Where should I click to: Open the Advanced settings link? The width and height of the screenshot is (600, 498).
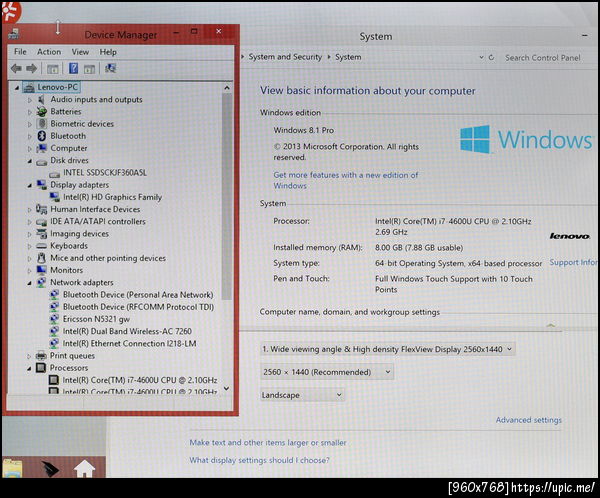[x=528, y=420]
